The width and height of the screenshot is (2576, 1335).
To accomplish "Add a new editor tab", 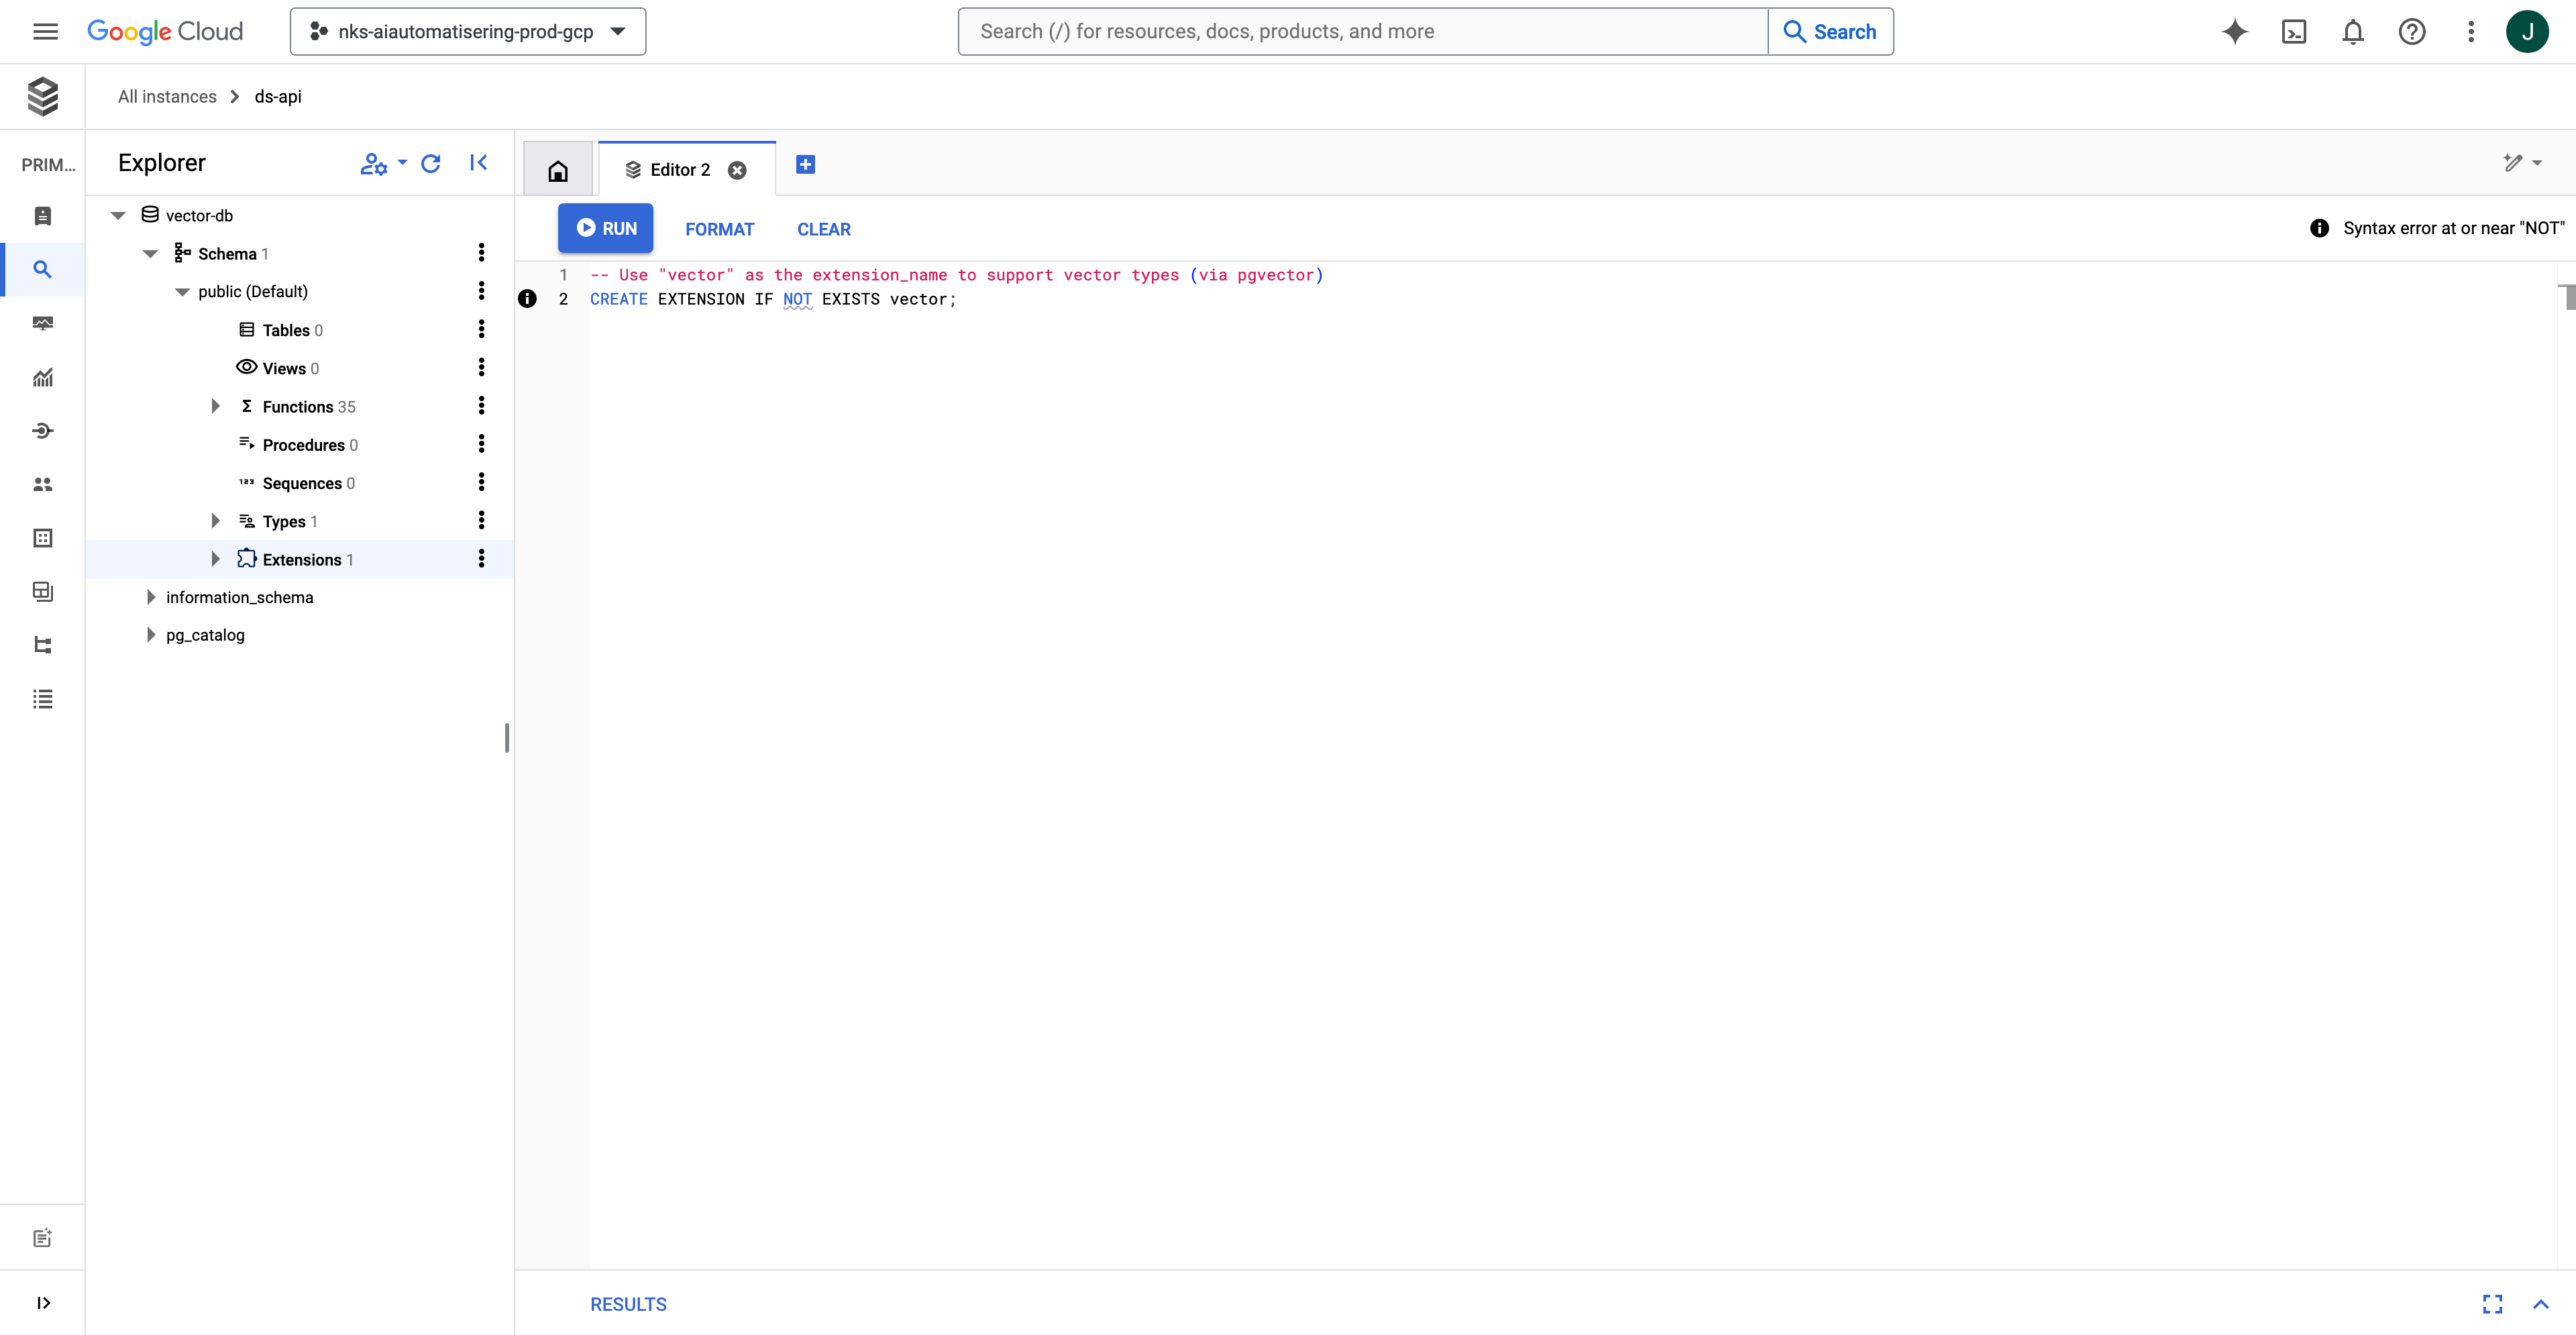I will pos(805,164).
